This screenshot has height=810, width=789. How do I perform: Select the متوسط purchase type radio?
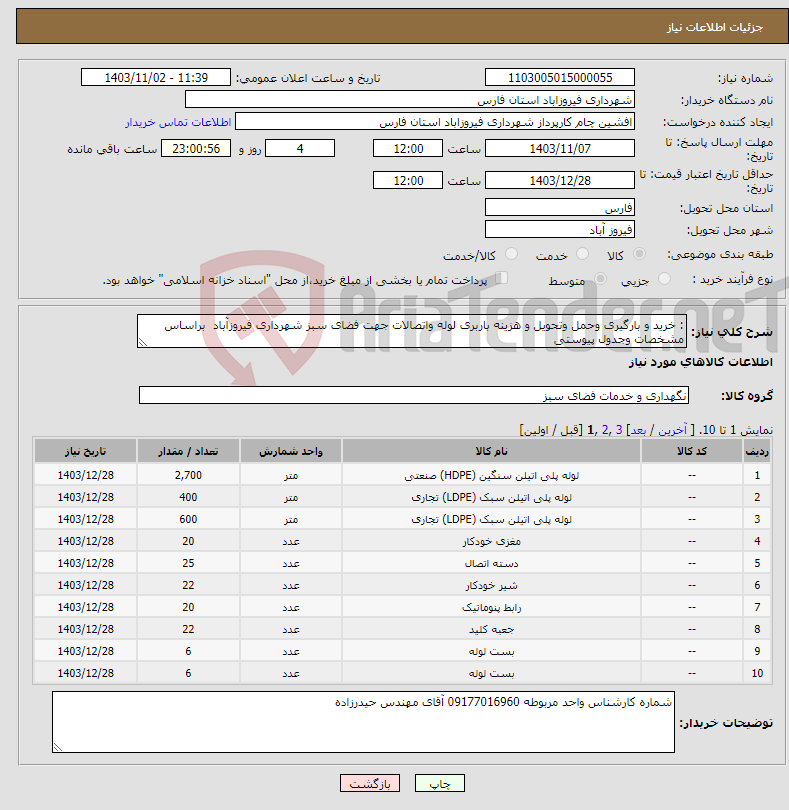600,279
